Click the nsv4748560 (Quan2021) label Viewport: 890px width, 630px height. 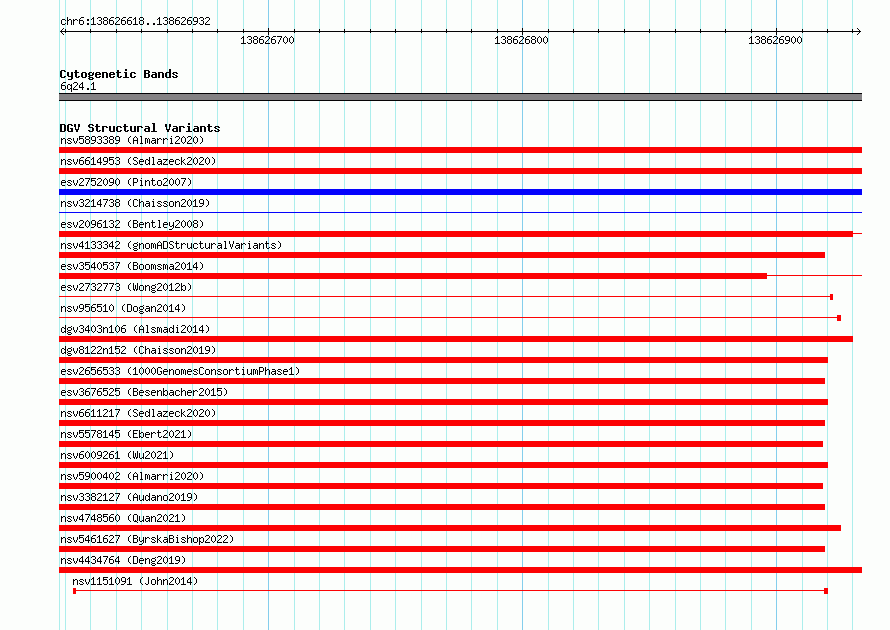(x=123, y=518)
